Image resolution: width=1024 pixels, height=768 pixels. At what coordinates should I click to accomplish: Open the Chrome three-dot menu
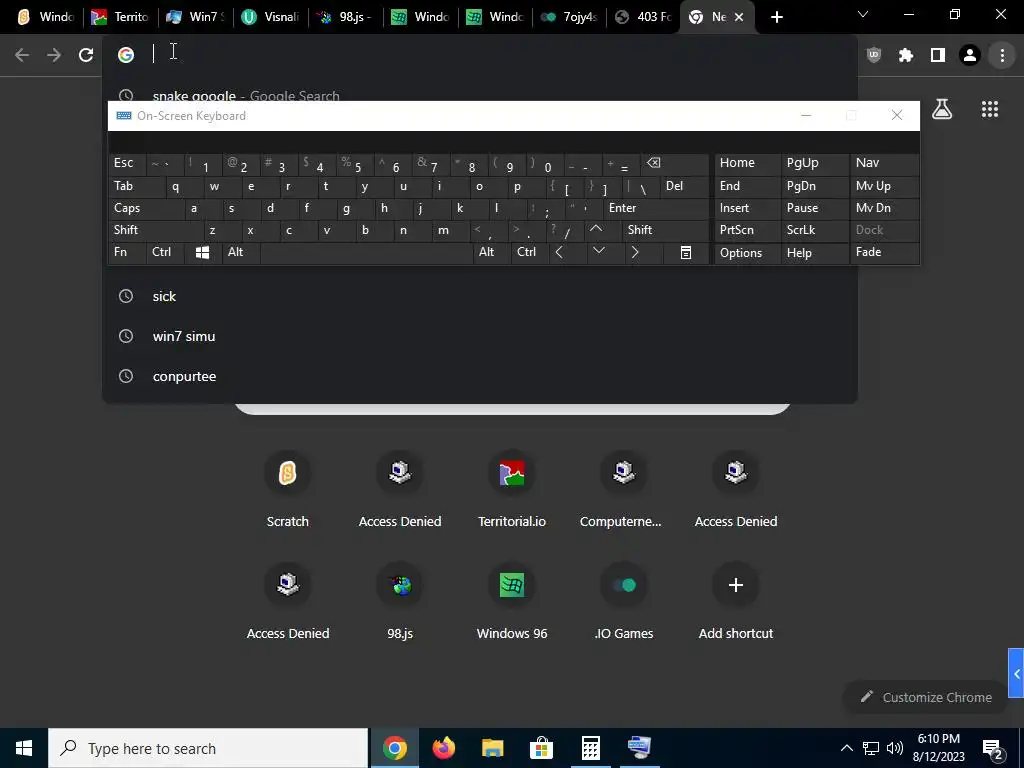[1002, 55]
